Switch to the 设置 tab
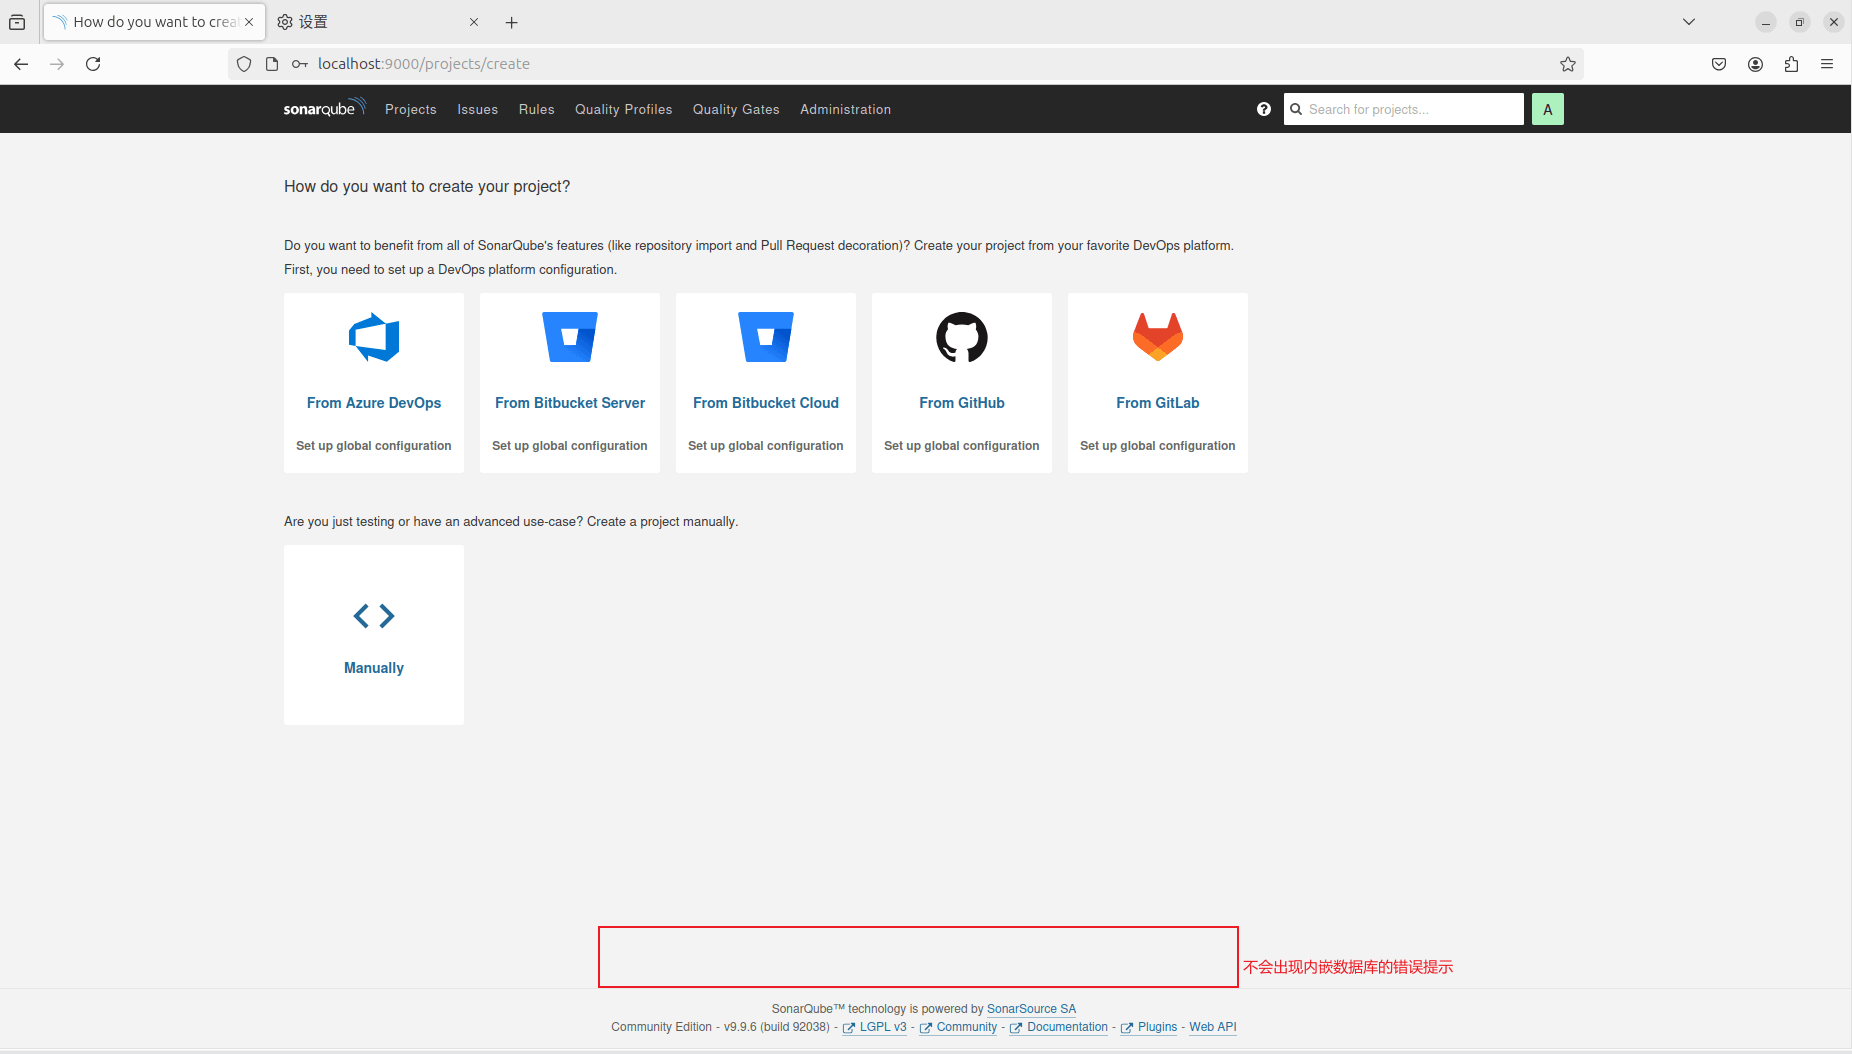 tap(379, 22)
